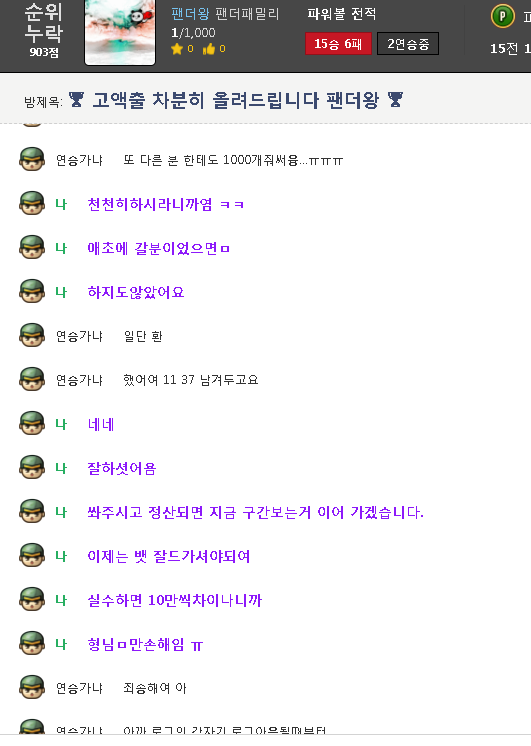Click the gold star icon under 1/1,000
Image resolution: width=531 pixels, height=746 pixels.
tap(177, 49)
